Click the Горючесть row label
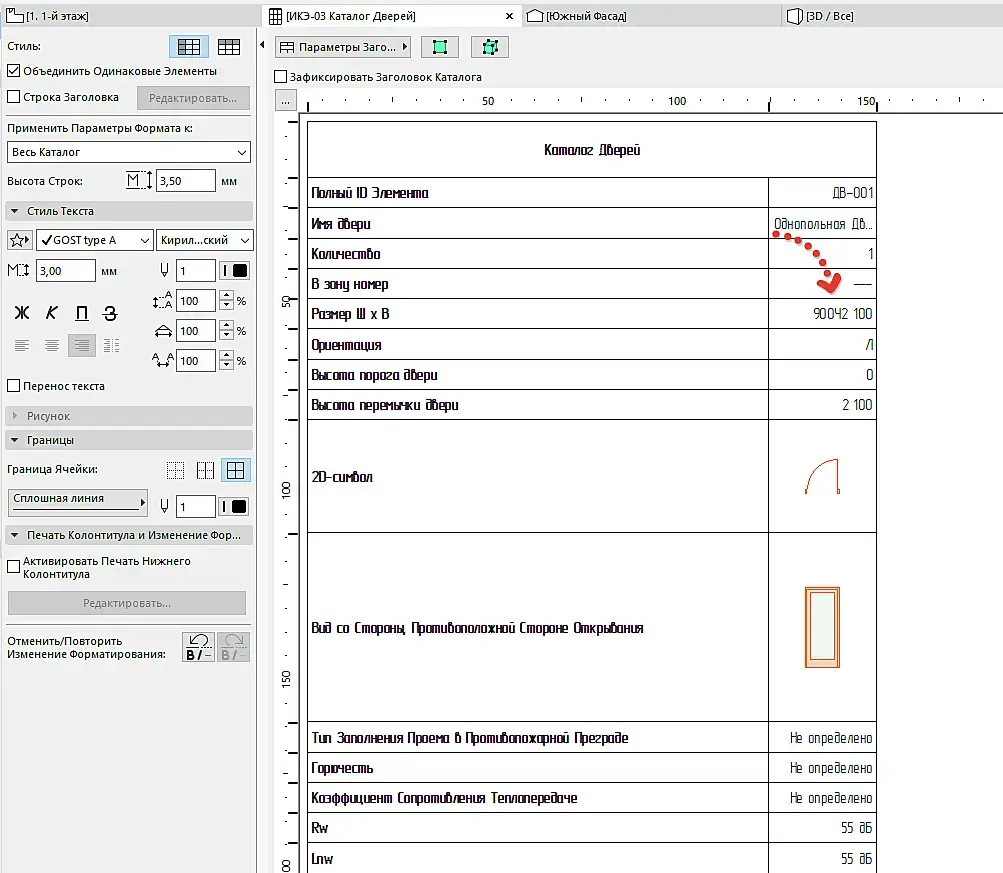 (342, 768)
